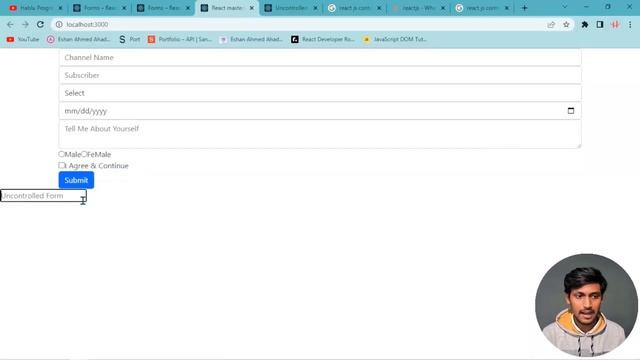This screenshot has width=640, height=360.
Task: Close the React maste tab
Action: 252,8
